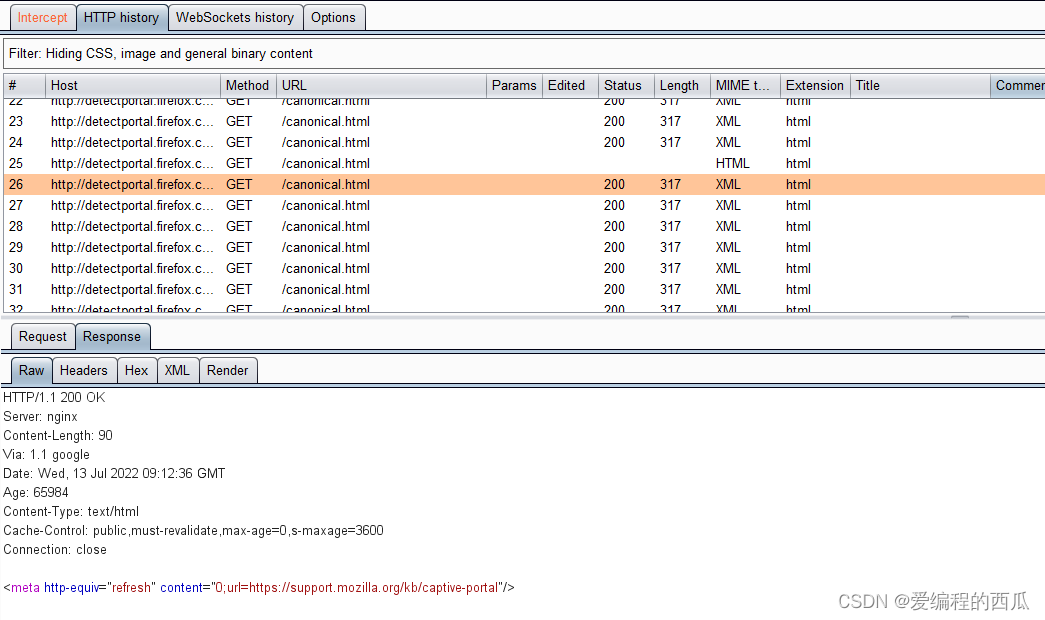This screenshot has width=1045, height=620.
Task: Select history row number 23
Action: pos(524,121)
